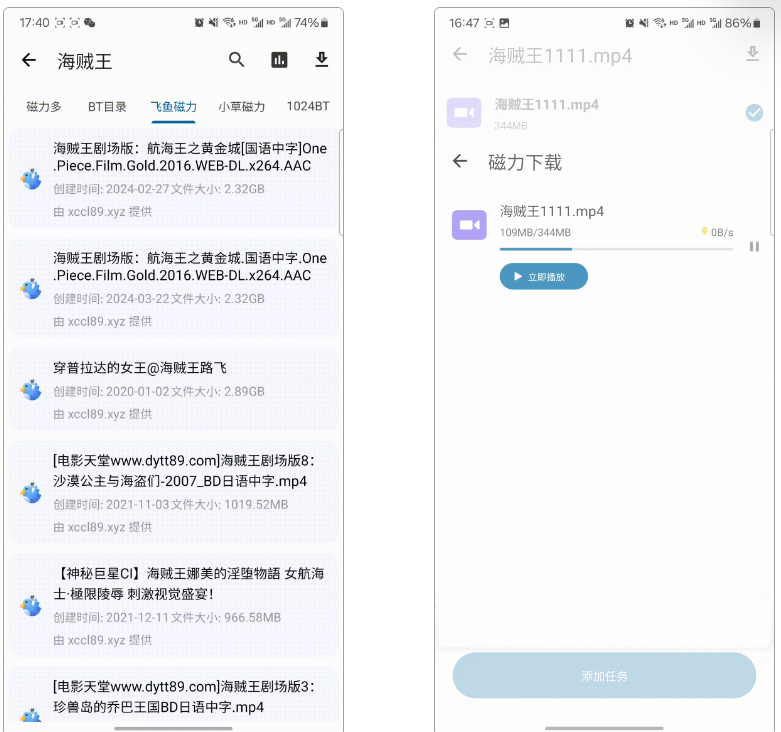Tap download icon on 海贼王1111.mp4 header
781x732 pixels.
pos(753,53)
